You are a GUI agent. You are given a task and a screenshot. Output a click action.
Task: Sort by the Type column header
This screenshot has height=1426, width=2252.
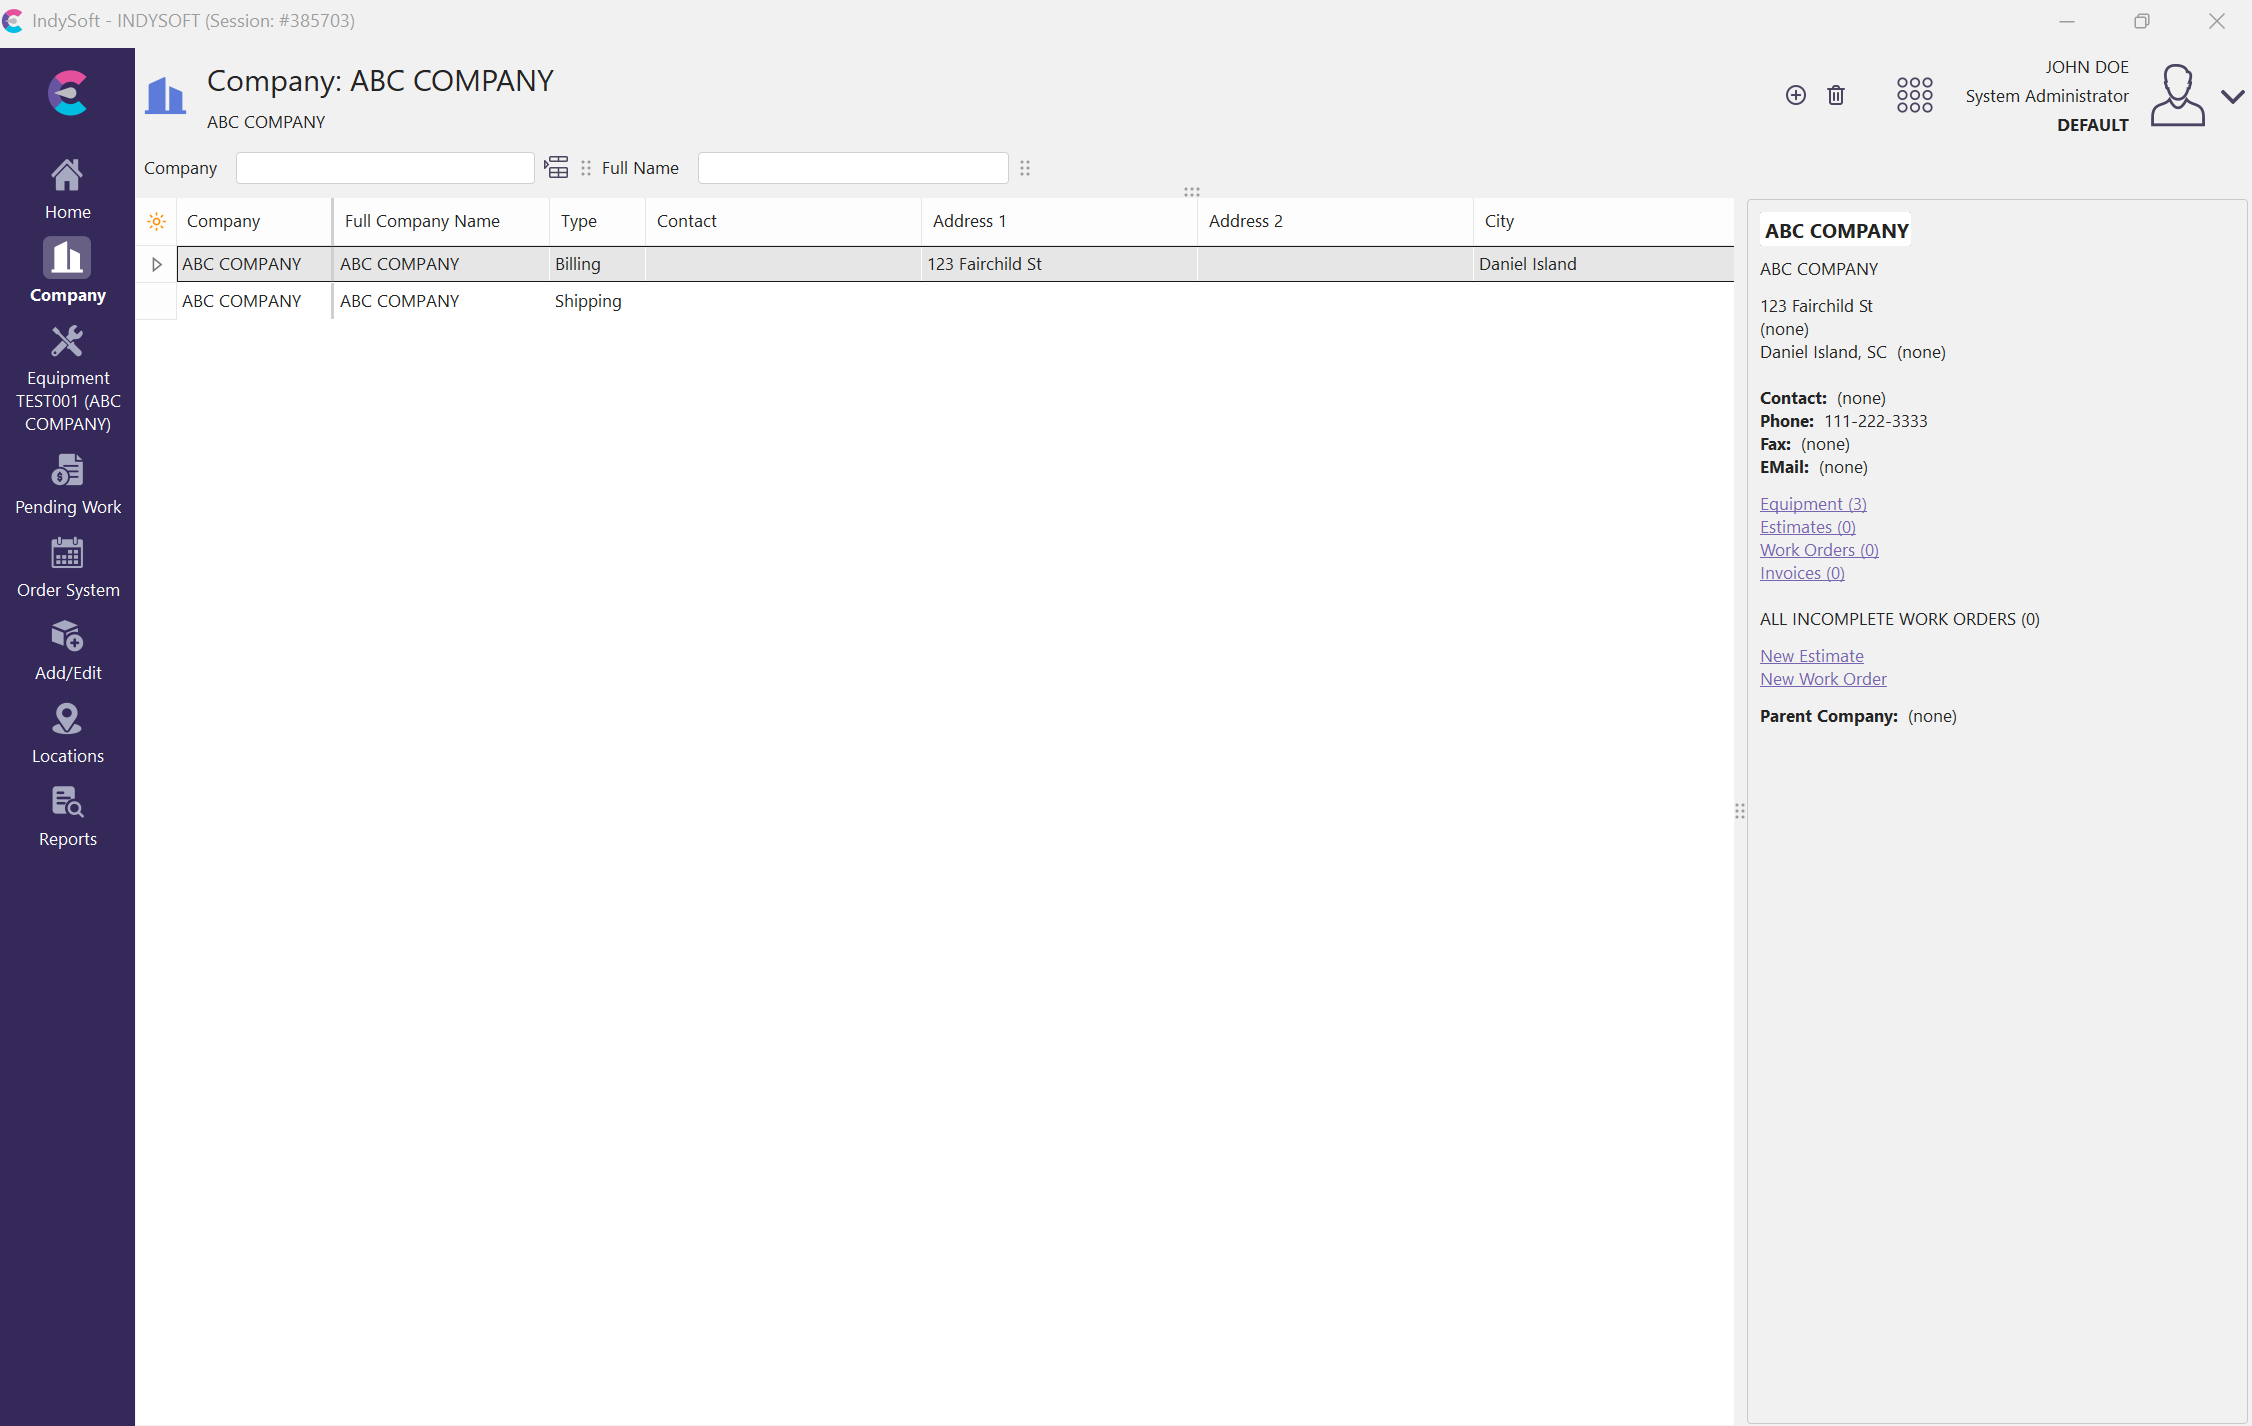(579, 221)
